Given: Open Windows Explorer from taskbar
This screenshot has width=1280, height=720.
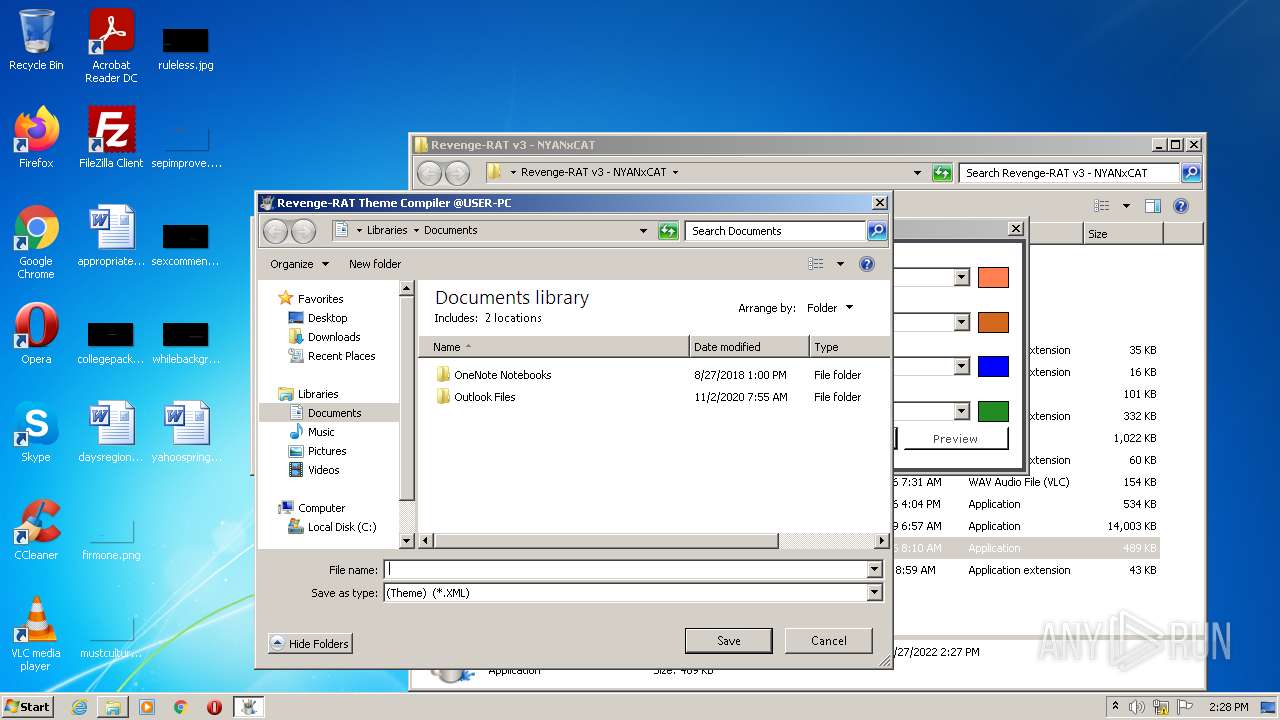Looking at the screenshot, I should tap(113, 707).
